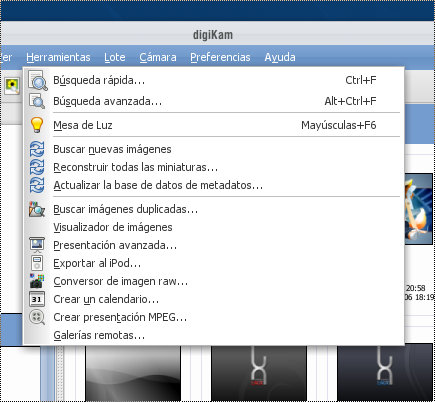This screenshot has height=402, width=435.
Task: Open the Preferencias menu
Action: click(x=220, y=57)
